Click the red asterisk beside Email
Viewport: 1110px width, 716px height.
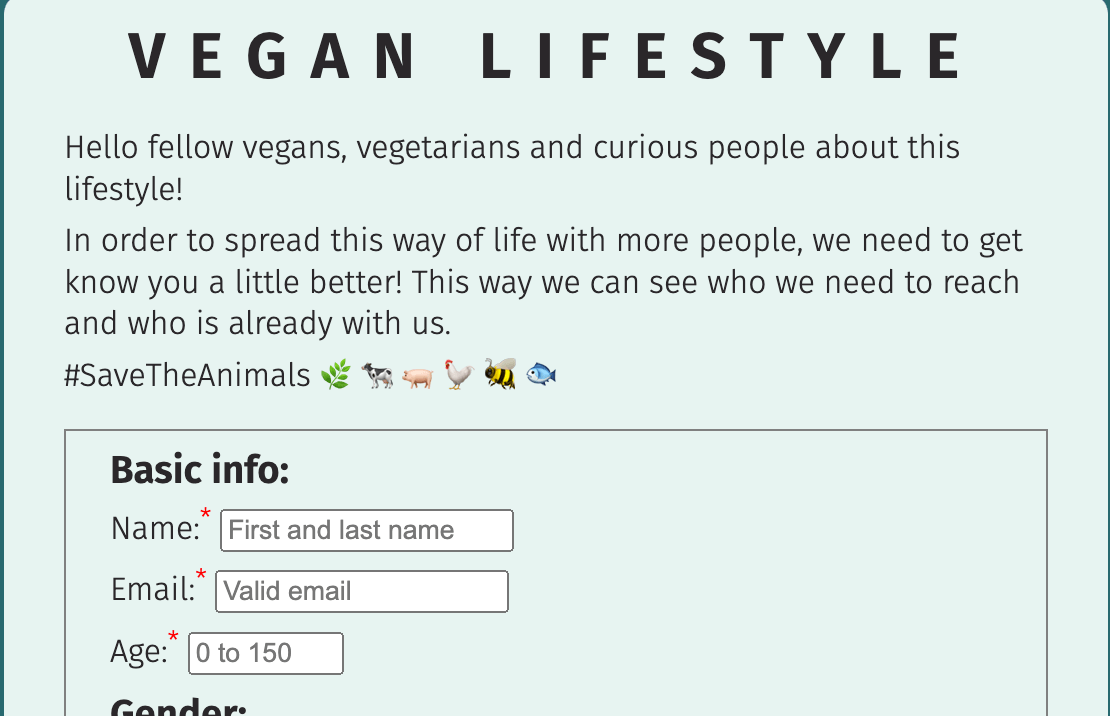[x=201, y=574]
